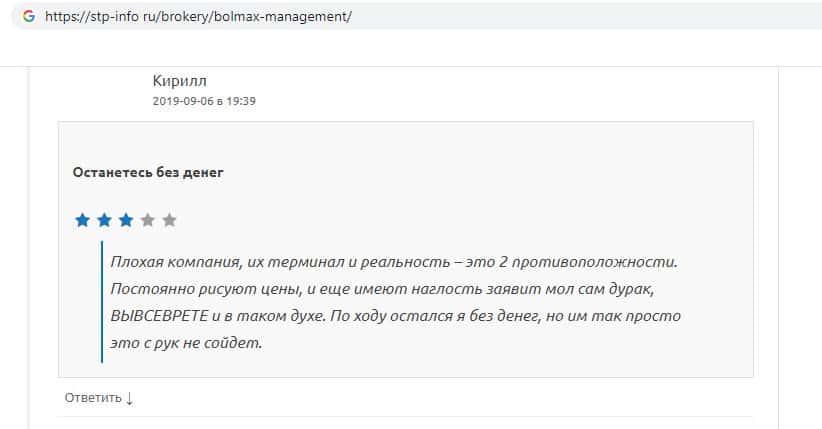The width and height of the screenshot is (822, 429).
Task: Click the fourth gray rating star
Action: tap(148, 220)
